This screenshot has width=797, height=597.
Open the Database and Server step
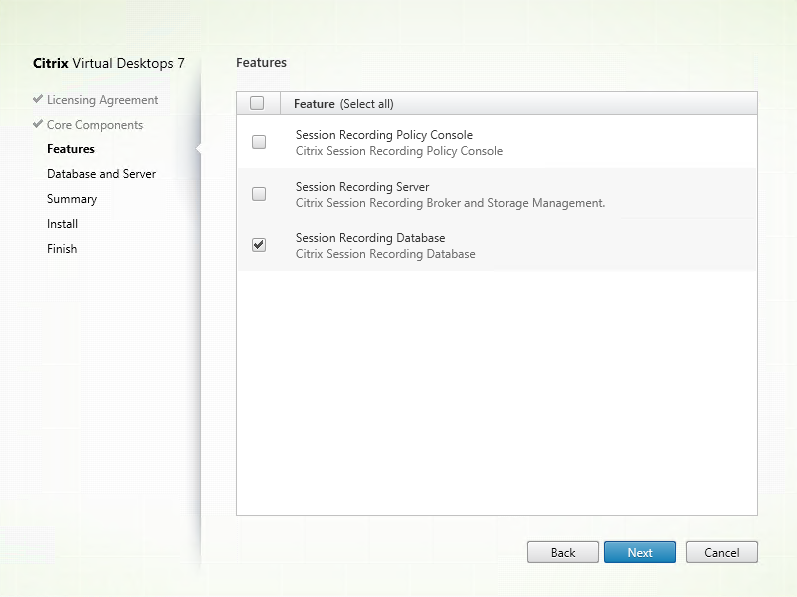click(x=101, y=174)
